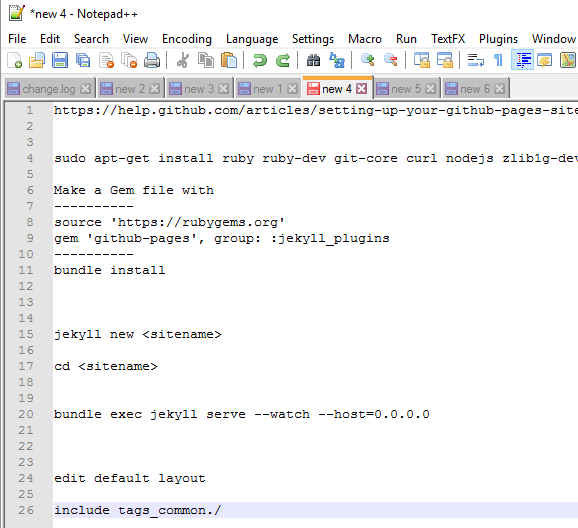Click the Open file folder icon
Screen dimensions: 578x528
[37, 60]
